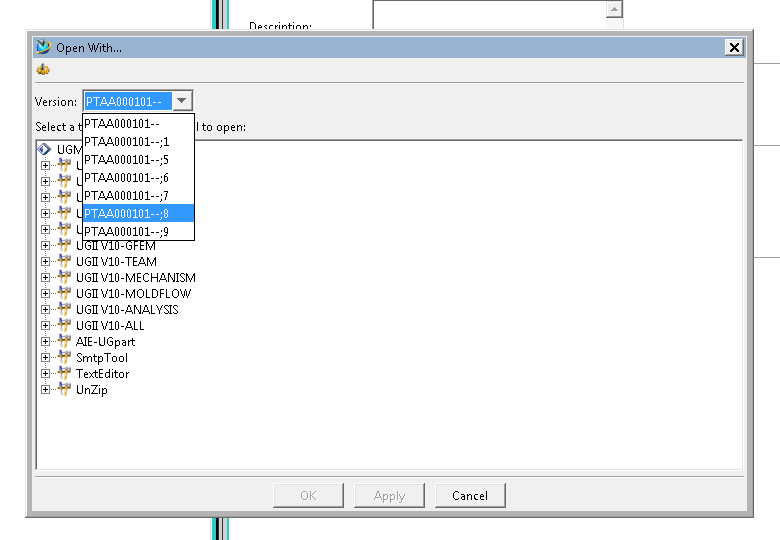This screenshot has height=540, width=780.
Task: Open the Version dropdown arrow
Action: coord(182,101)
